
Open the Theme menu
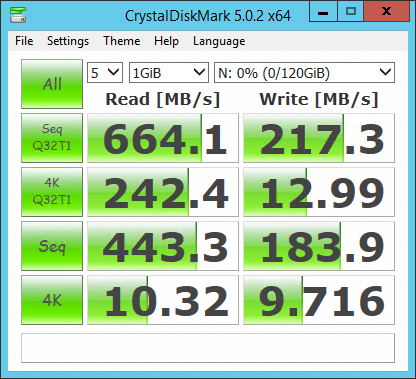(x=122, y=41)
